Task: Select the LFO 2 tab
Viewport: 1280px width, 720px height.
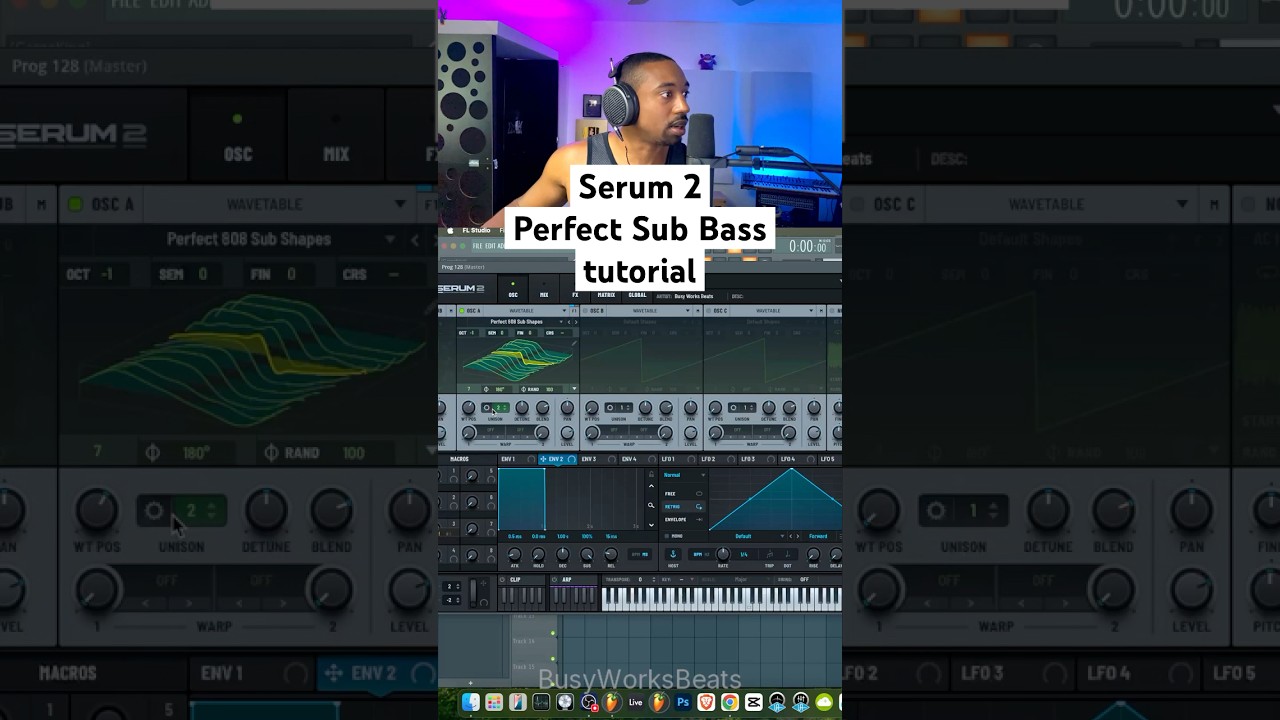Action: tap(717, 459)
